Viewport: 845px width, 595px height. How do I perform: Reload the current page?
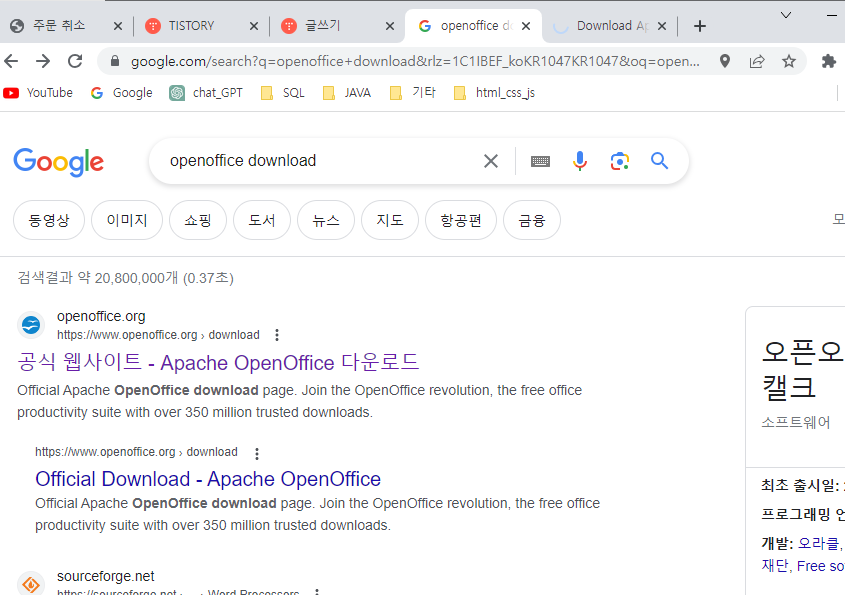tap(75, 61)
